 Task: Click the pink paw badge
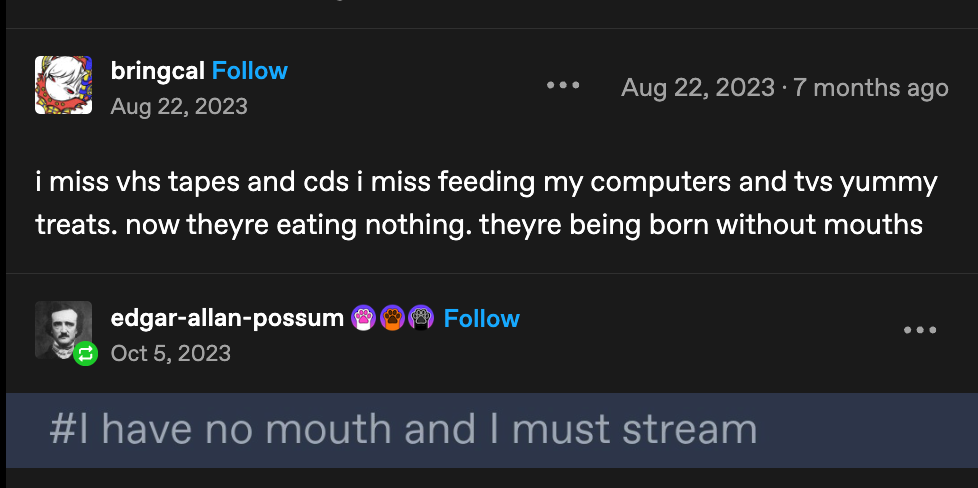click(x=363, y=319)
